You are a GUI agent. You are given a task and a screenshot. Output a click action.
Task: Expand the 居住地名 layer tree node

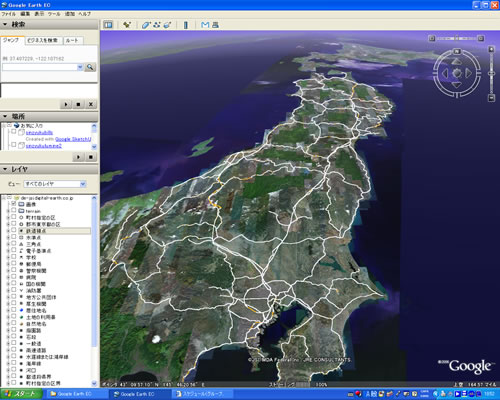(x=8, y=310)
